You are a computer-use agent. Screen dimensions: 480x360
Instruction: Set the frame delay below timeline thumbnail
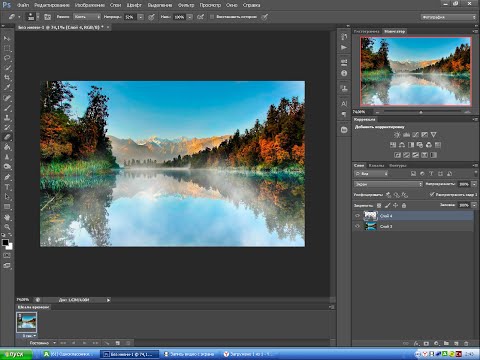[29, 335]
